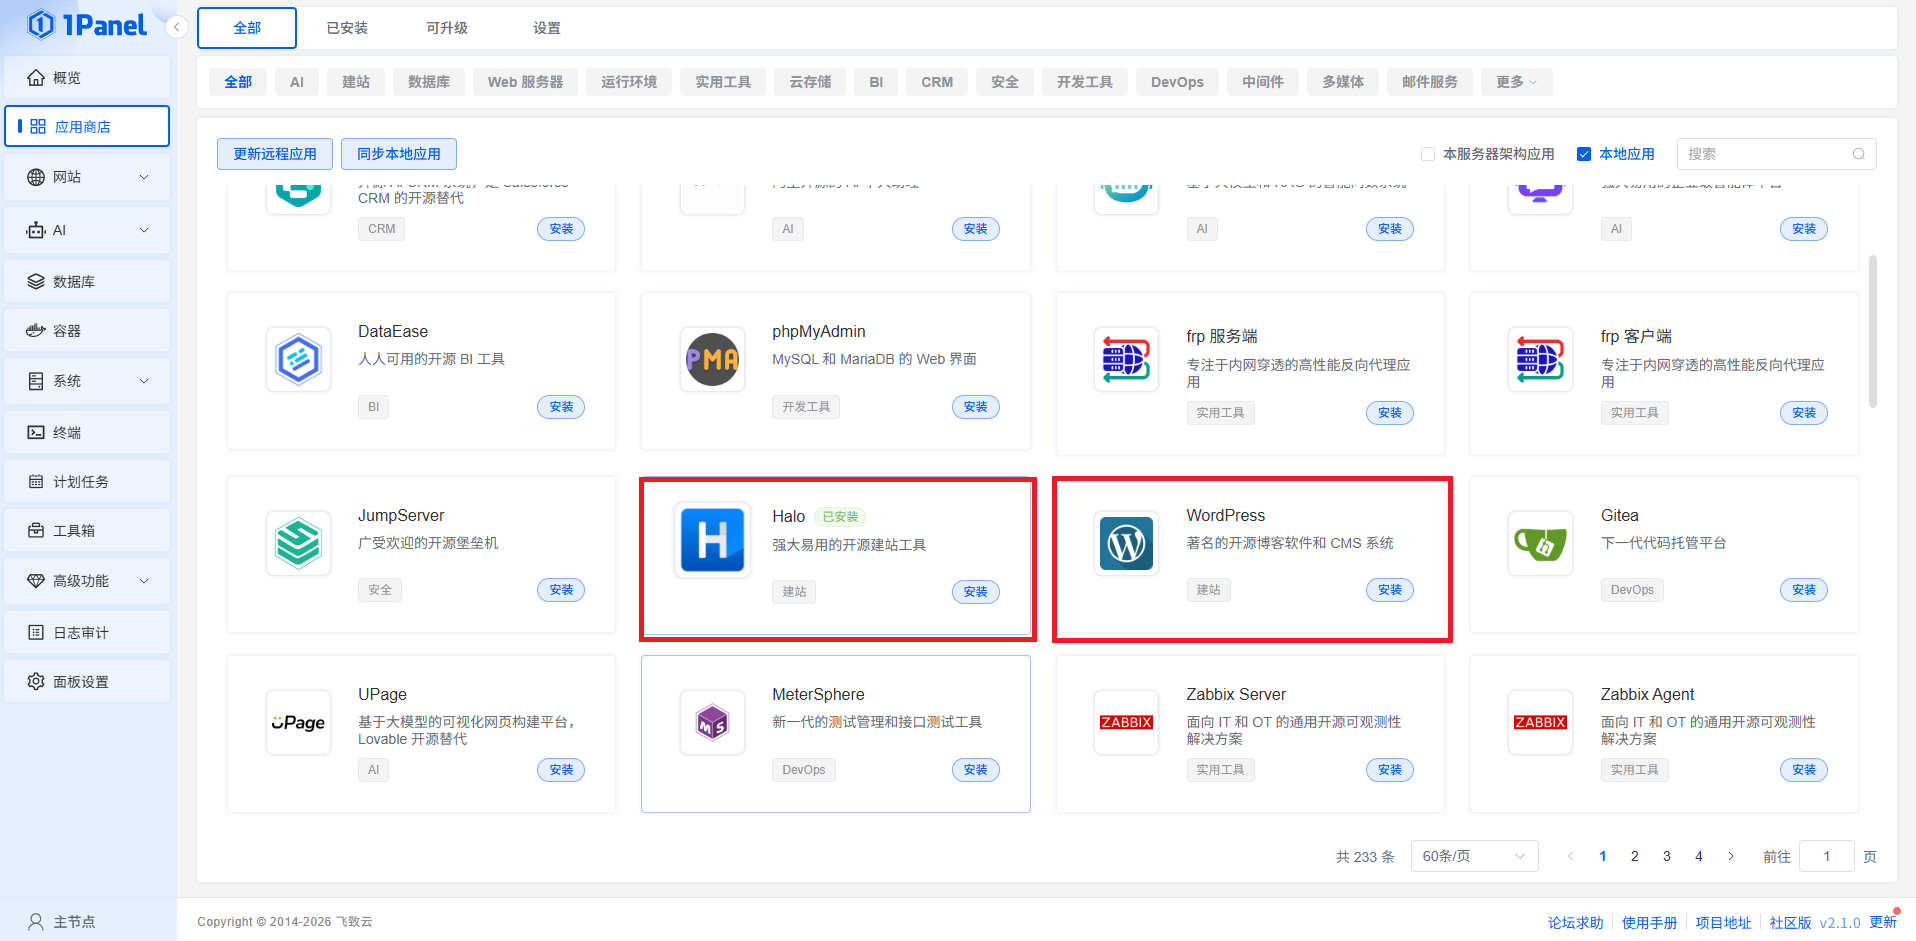Install WordPress with its 安装 button

[x=1390, y=590]
